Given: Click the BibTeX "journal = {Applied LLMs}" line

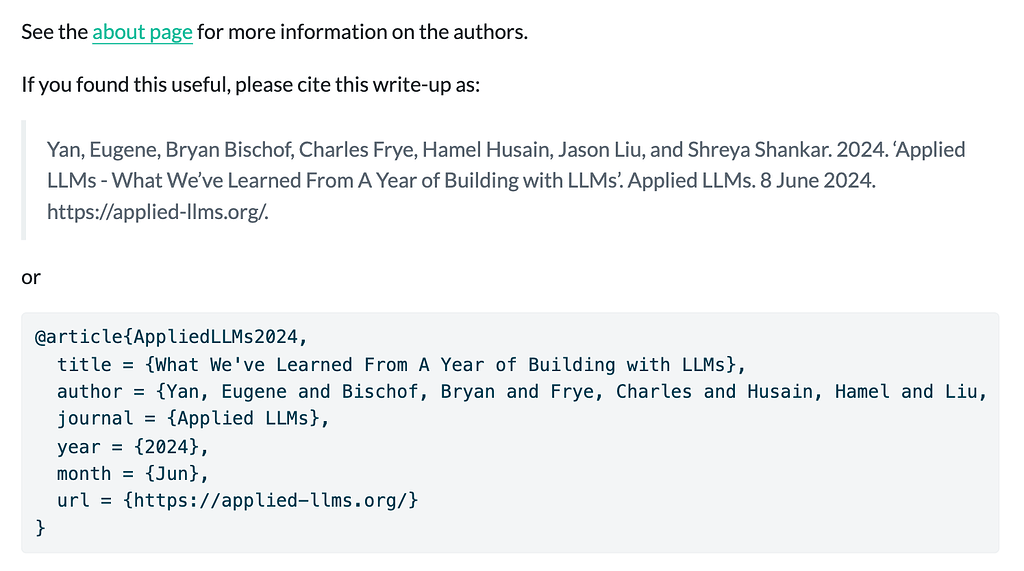Looking at the screenshot, I should 193,419.
